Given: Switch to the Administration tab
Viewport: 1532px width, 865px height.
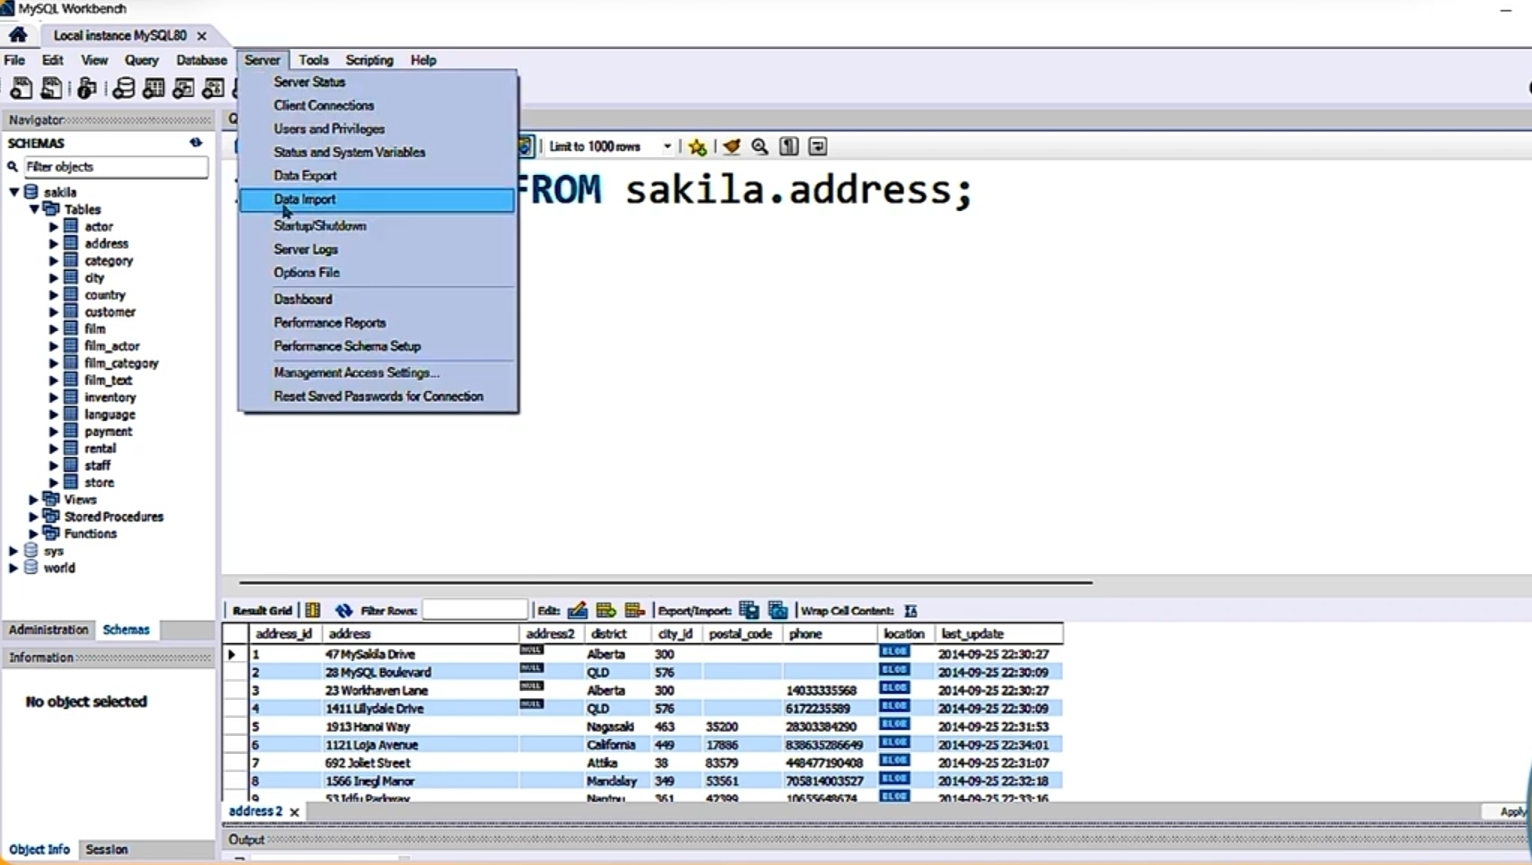Looking at the screenshot, I should pyautogui.click(x=48, y=630).
